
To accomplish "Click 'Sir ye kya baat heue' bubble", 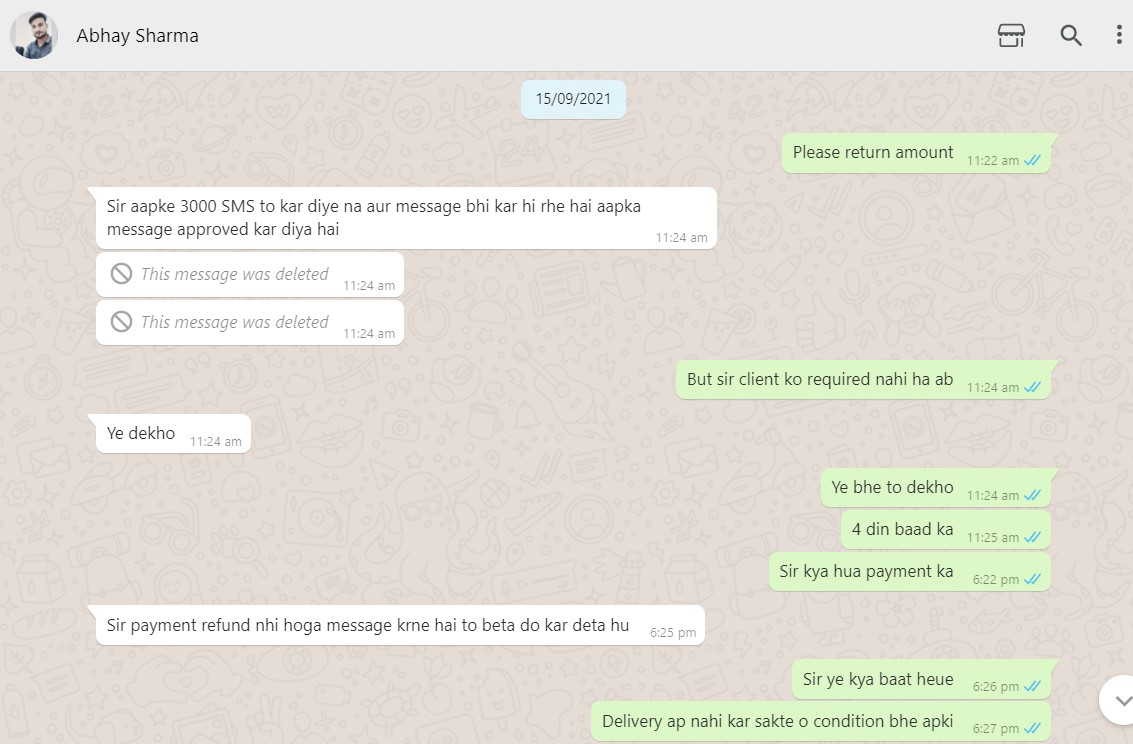I will (921, 679).
